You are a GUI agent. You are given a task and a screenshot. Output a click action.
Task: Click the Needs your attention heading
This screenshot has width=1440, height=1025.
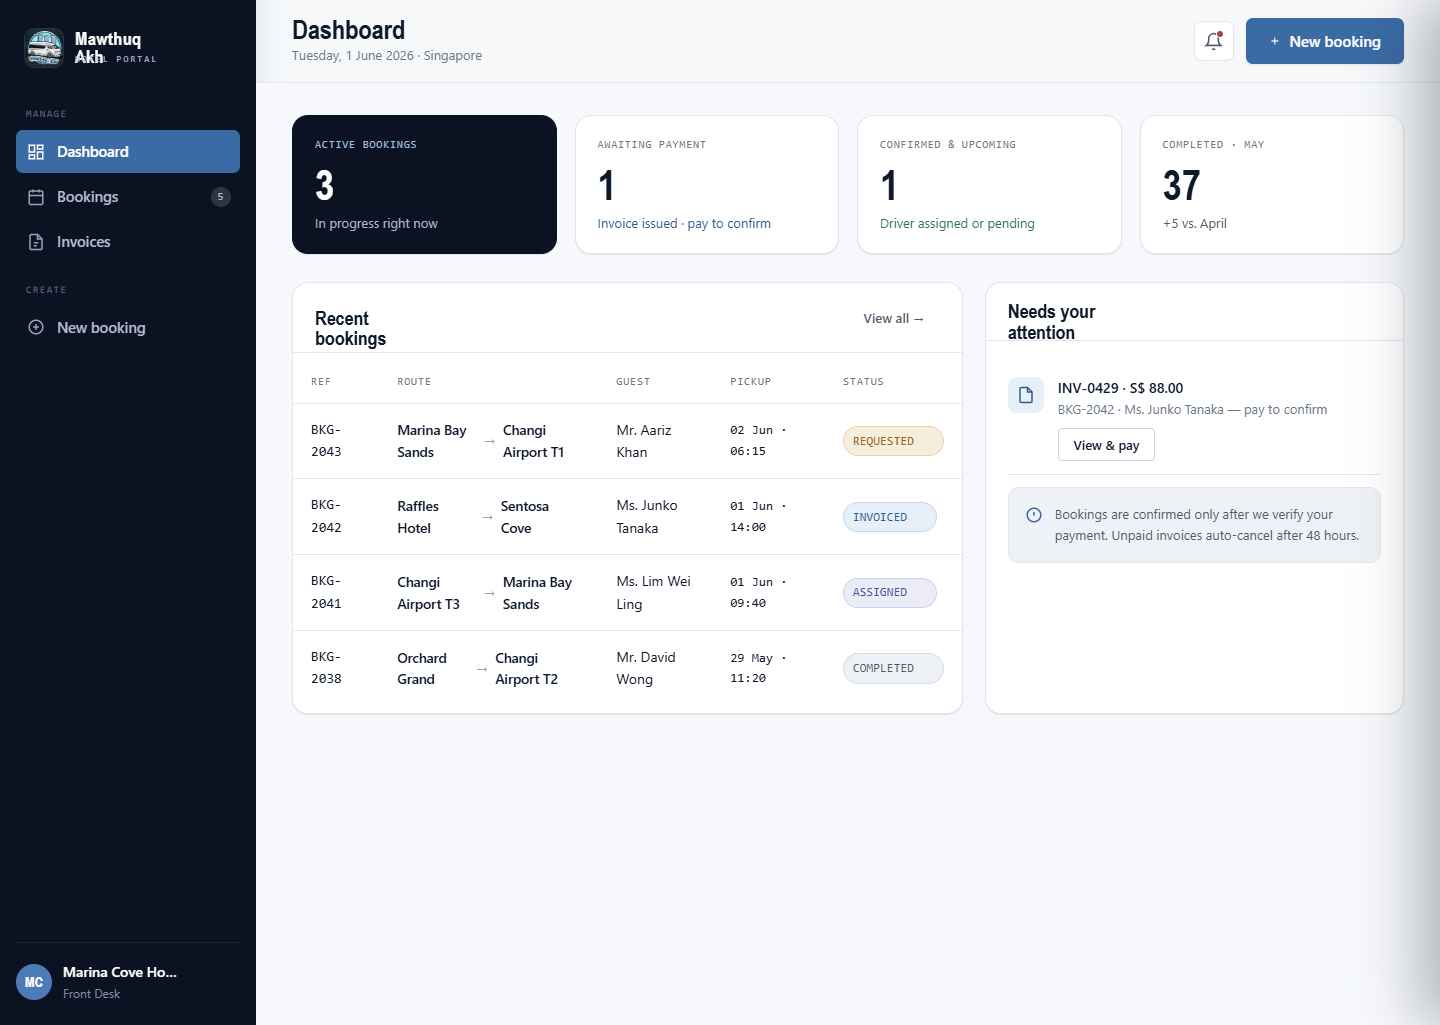click(x=1051, y=322)
